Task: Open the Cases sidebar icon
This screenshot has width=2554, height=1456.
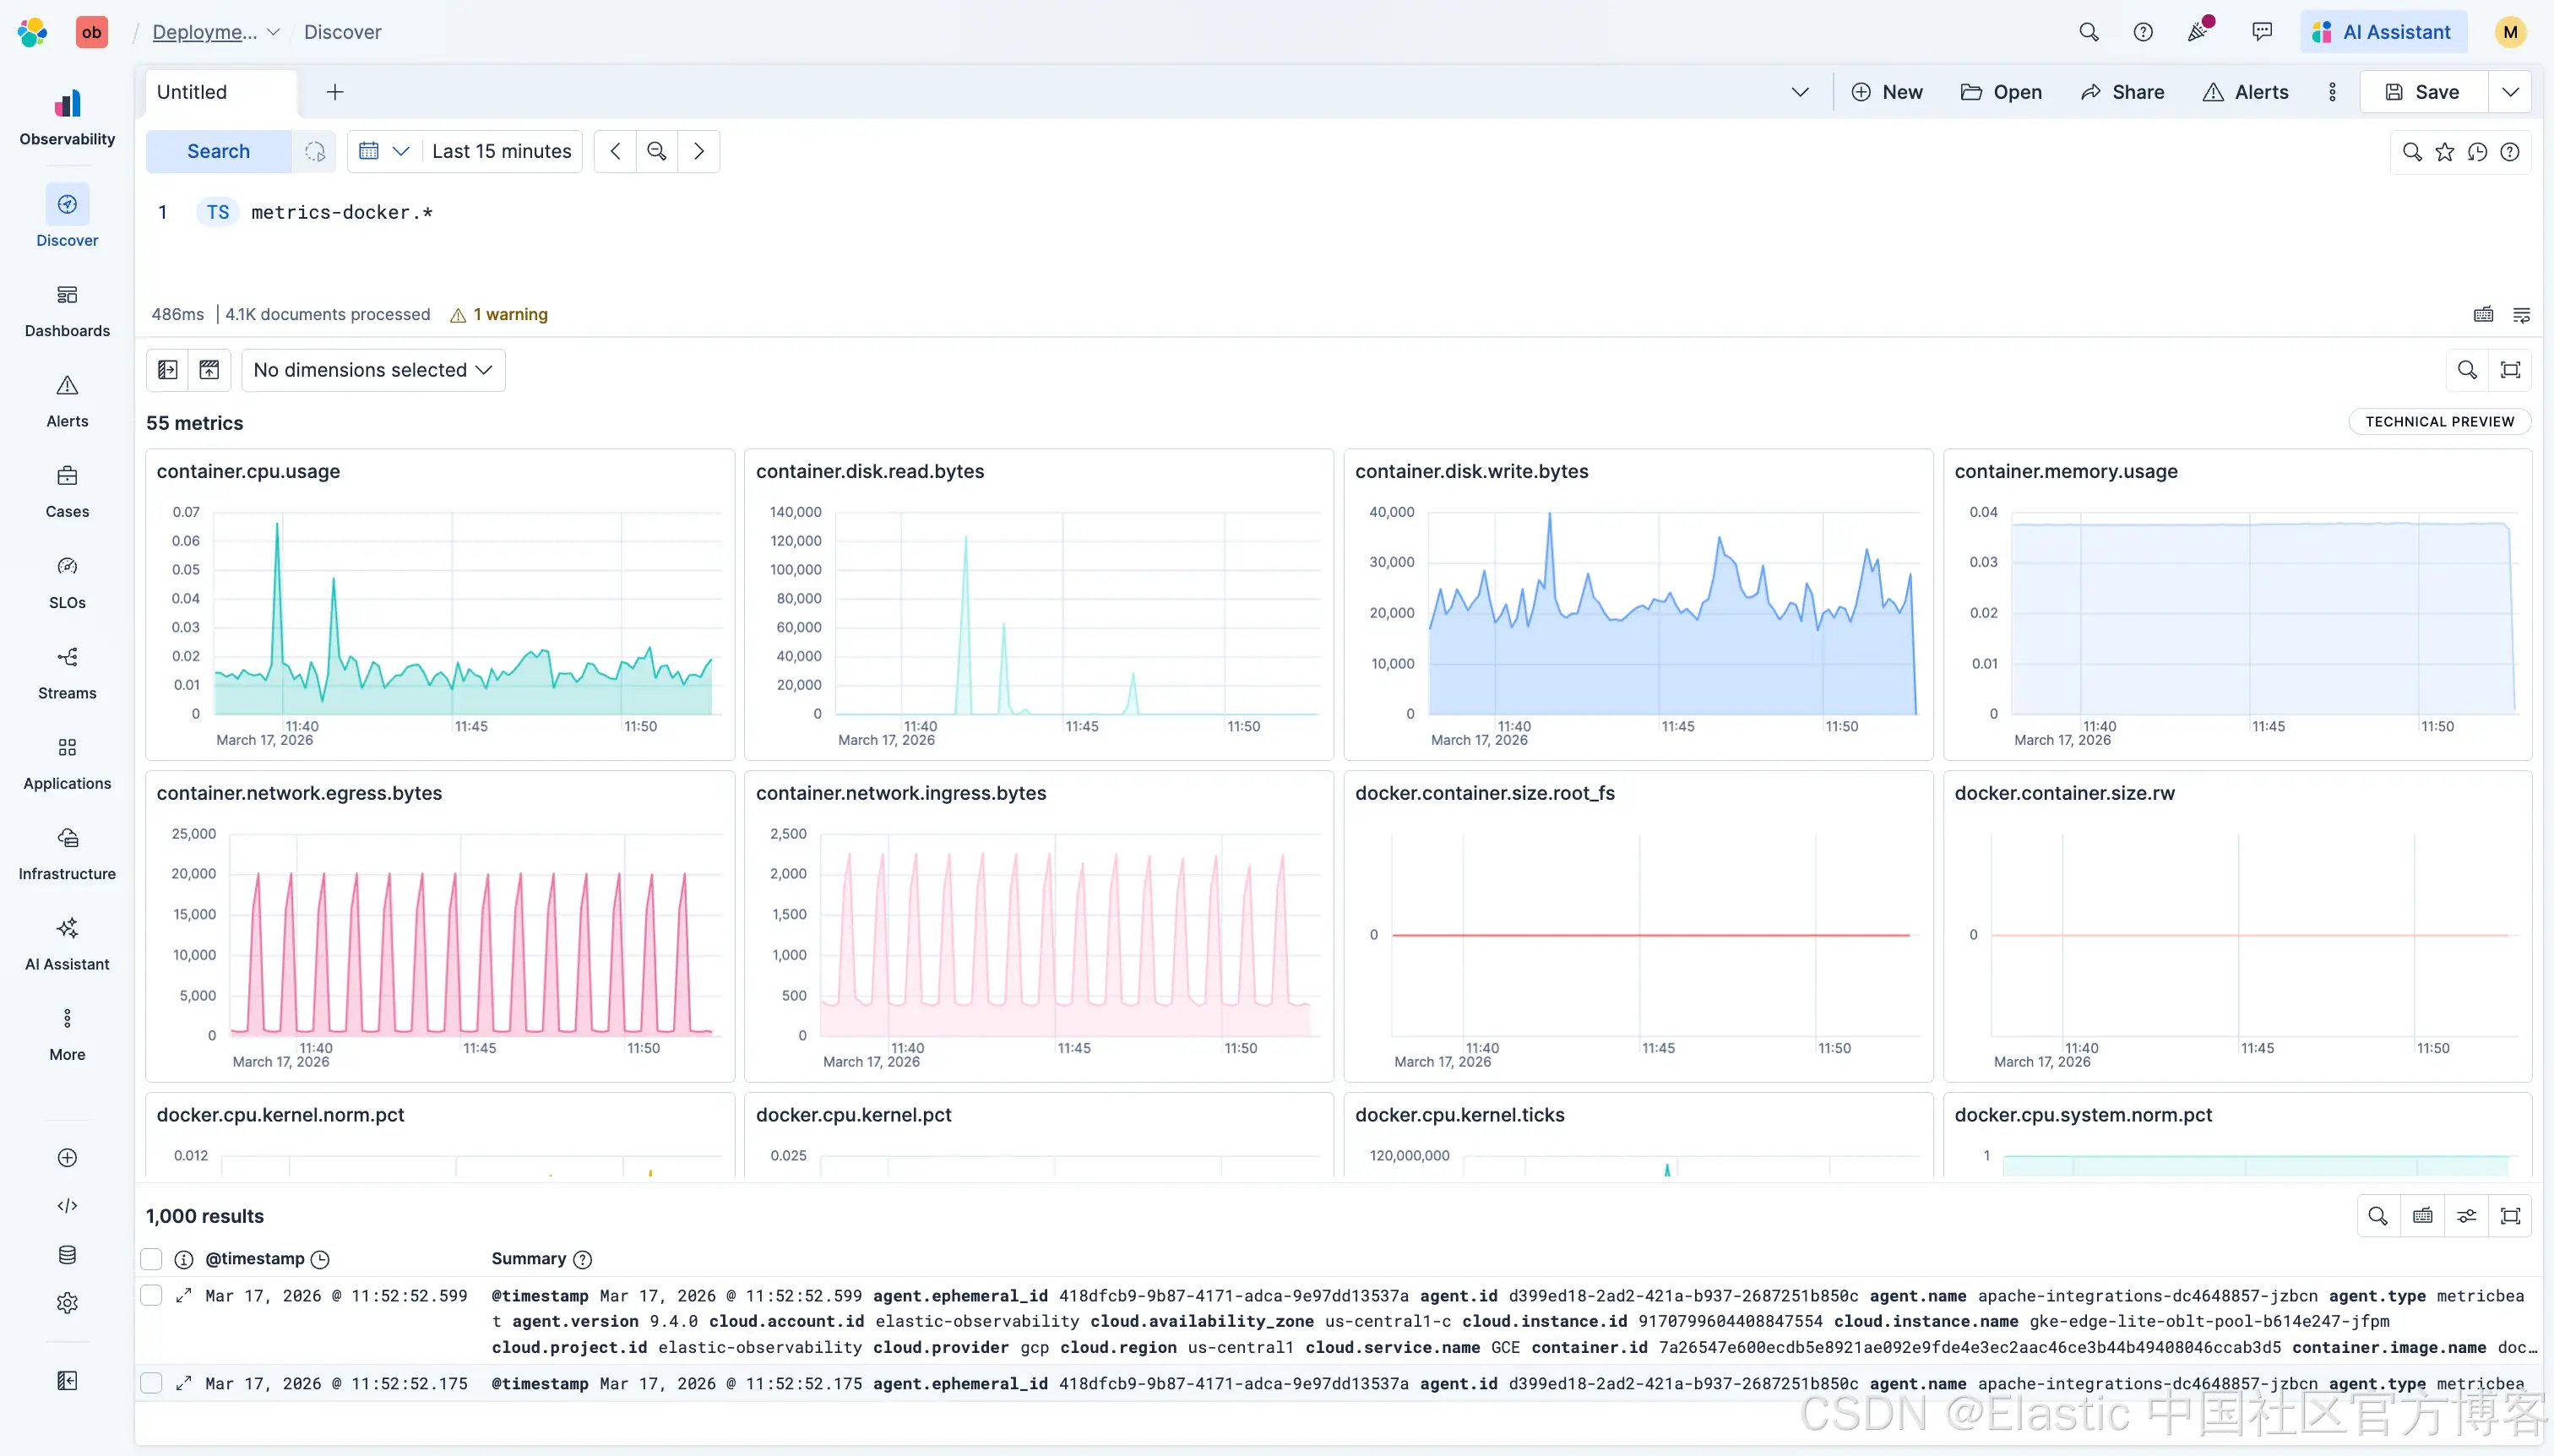Action: pyautogui.click(x=67, y=490)
